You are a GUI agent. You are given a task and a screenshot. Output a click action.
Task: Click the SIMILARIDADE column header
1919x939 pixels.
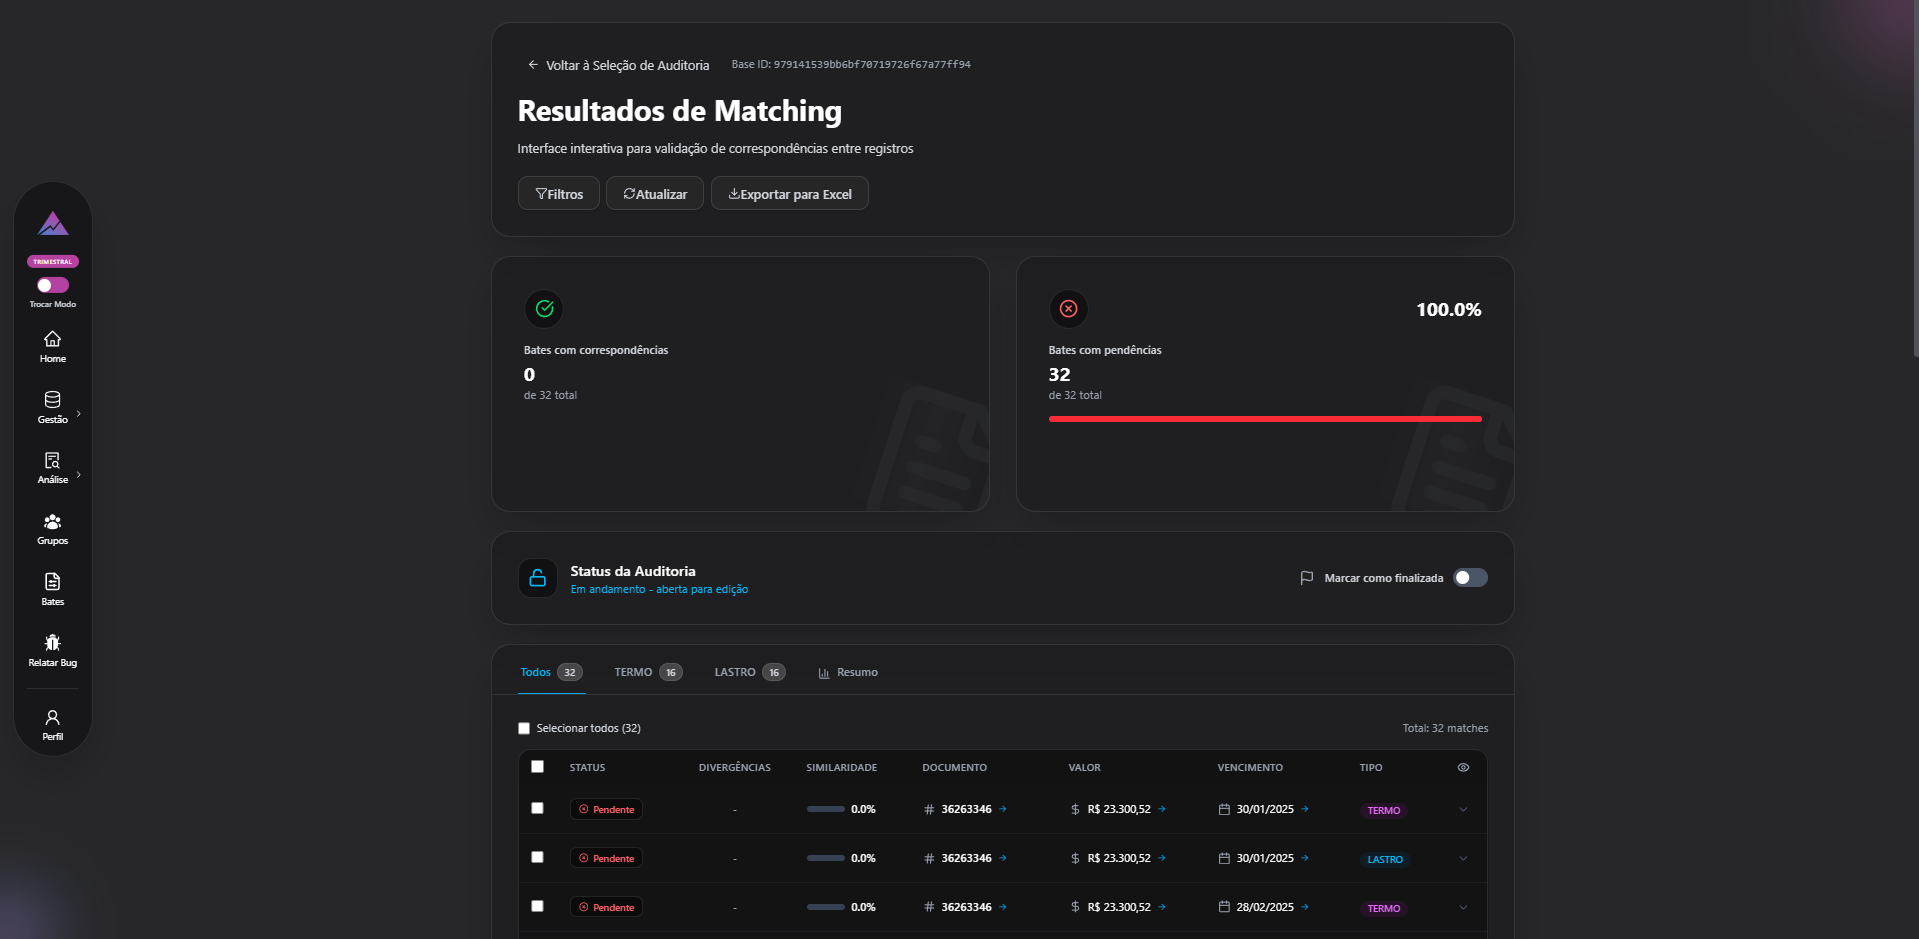[x=842, y=768]
